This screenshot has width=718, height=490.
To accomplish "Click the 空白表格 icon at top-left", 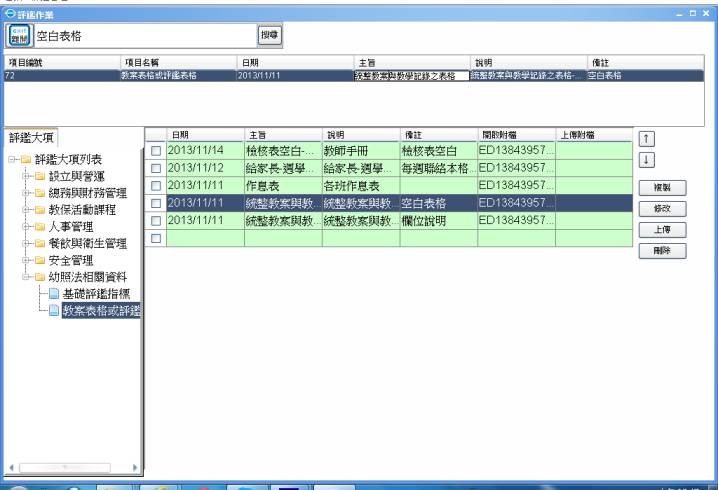I will tap(18, 36).
